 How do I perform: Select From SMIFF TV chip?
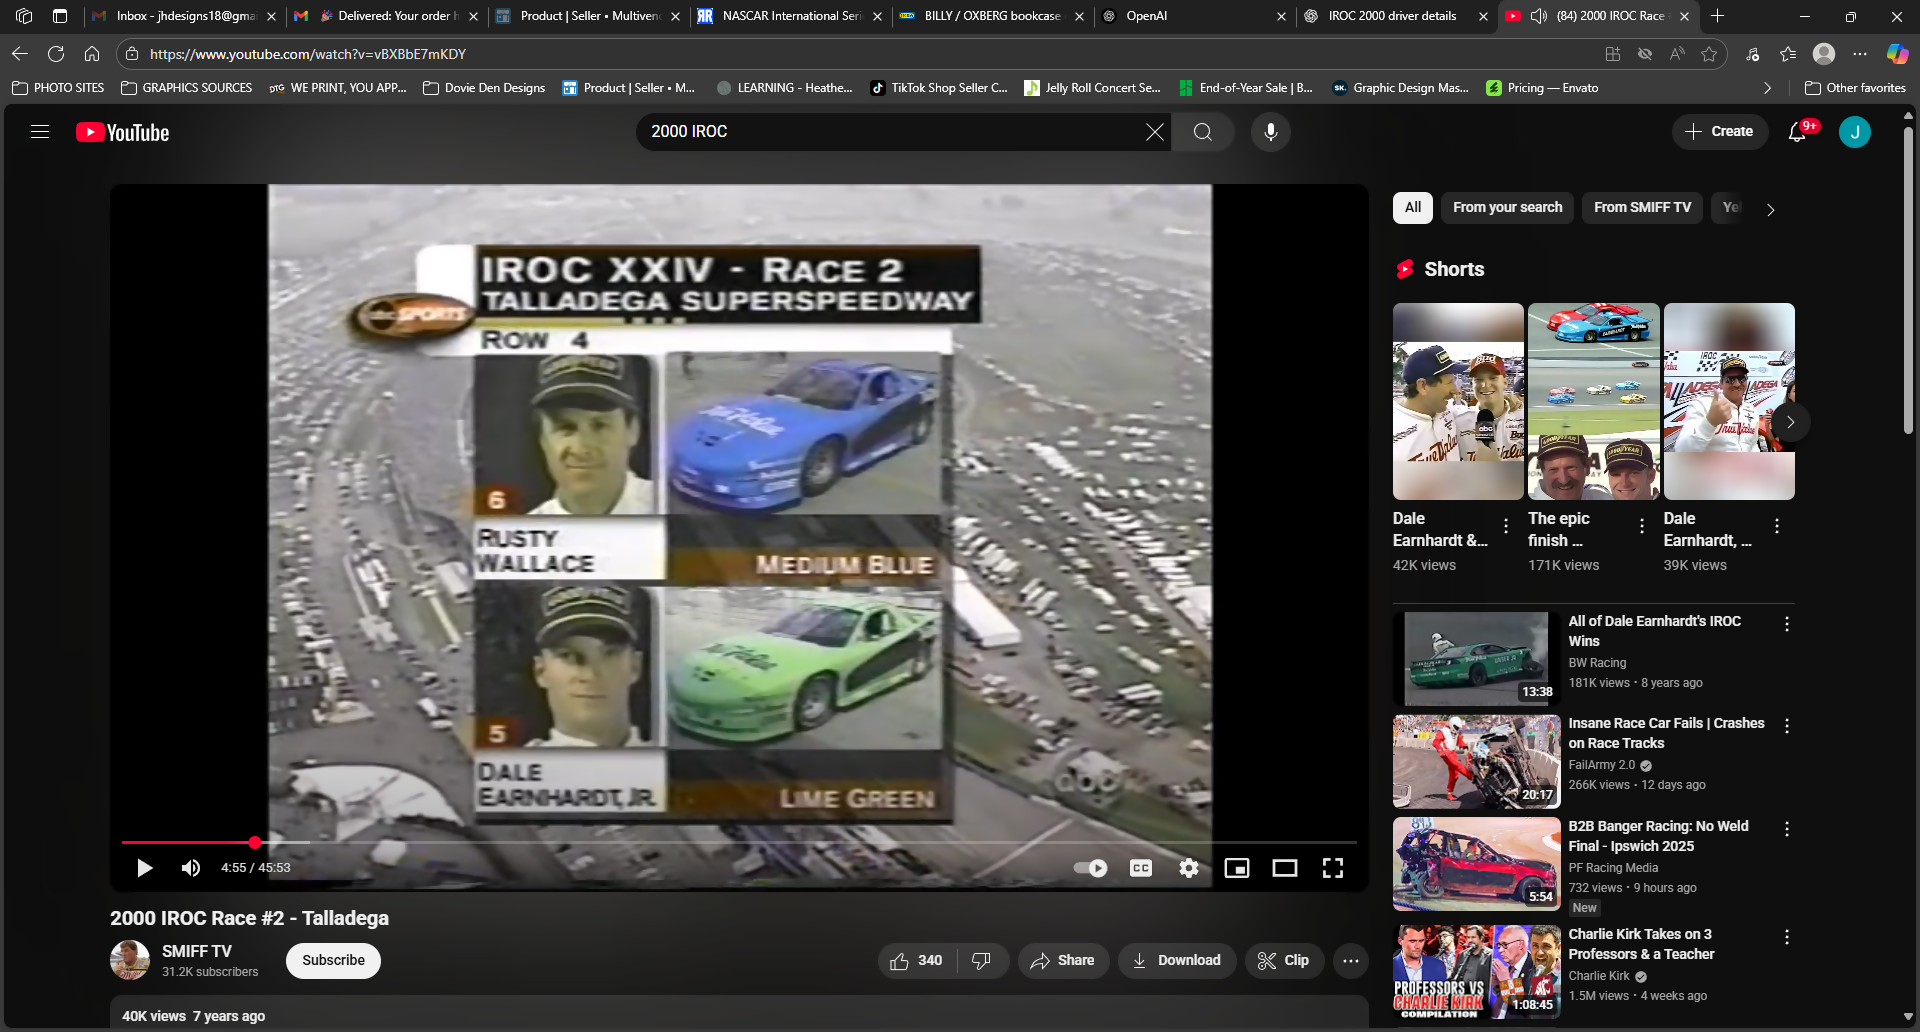1642,208
